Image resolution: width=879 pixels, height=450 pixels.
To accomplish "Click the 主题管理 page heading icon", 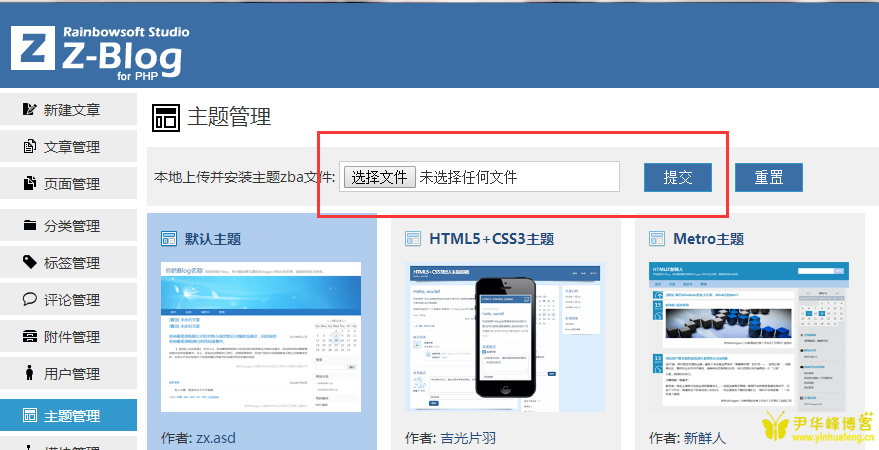I will tap(166, 118).
